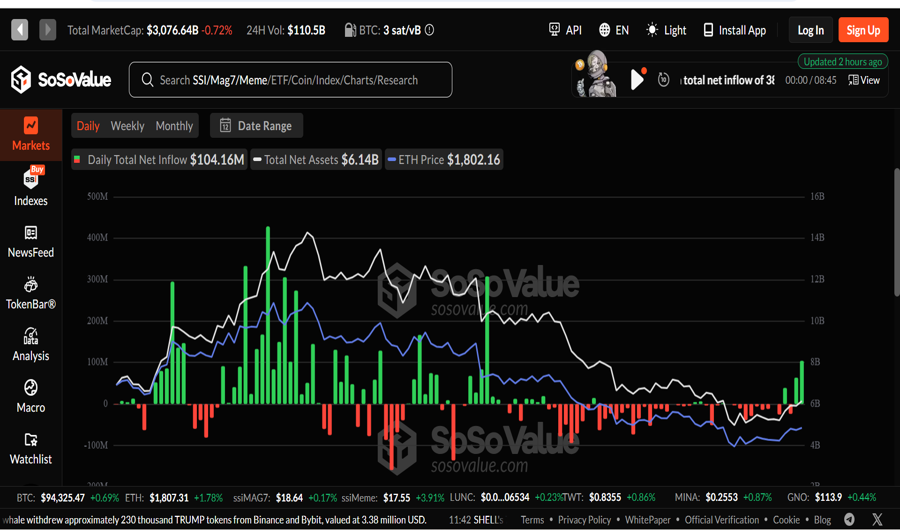Click Total MarketCap value $3,076.64B
This screenshot has width=900, height=530.
click(172, 30)
